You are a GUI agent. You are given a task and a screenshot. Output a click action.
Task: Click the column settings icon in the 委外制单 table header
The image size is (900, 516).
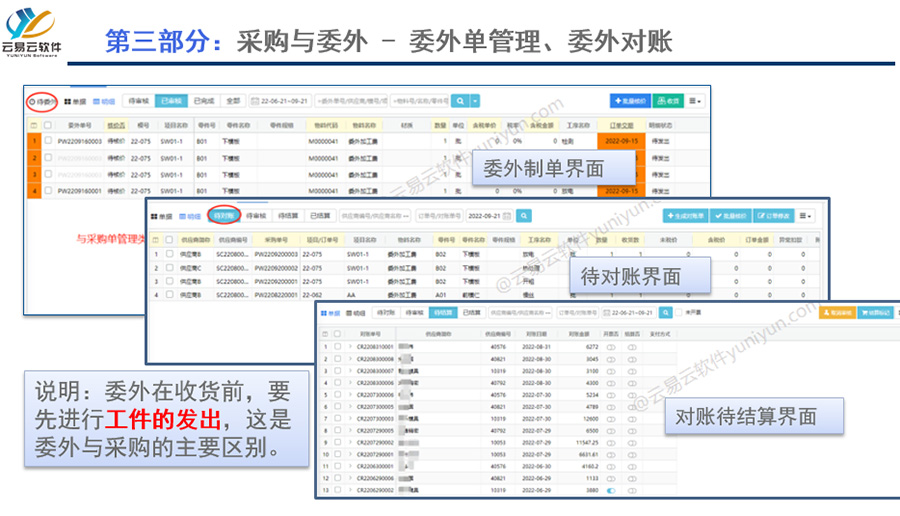tap(34, 125)
